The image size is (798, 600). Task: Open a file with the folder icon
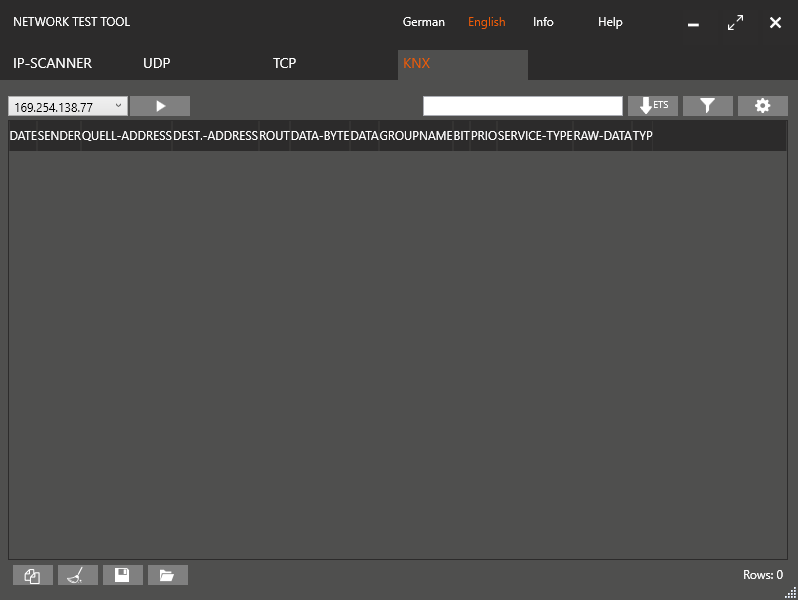[167, 575]
